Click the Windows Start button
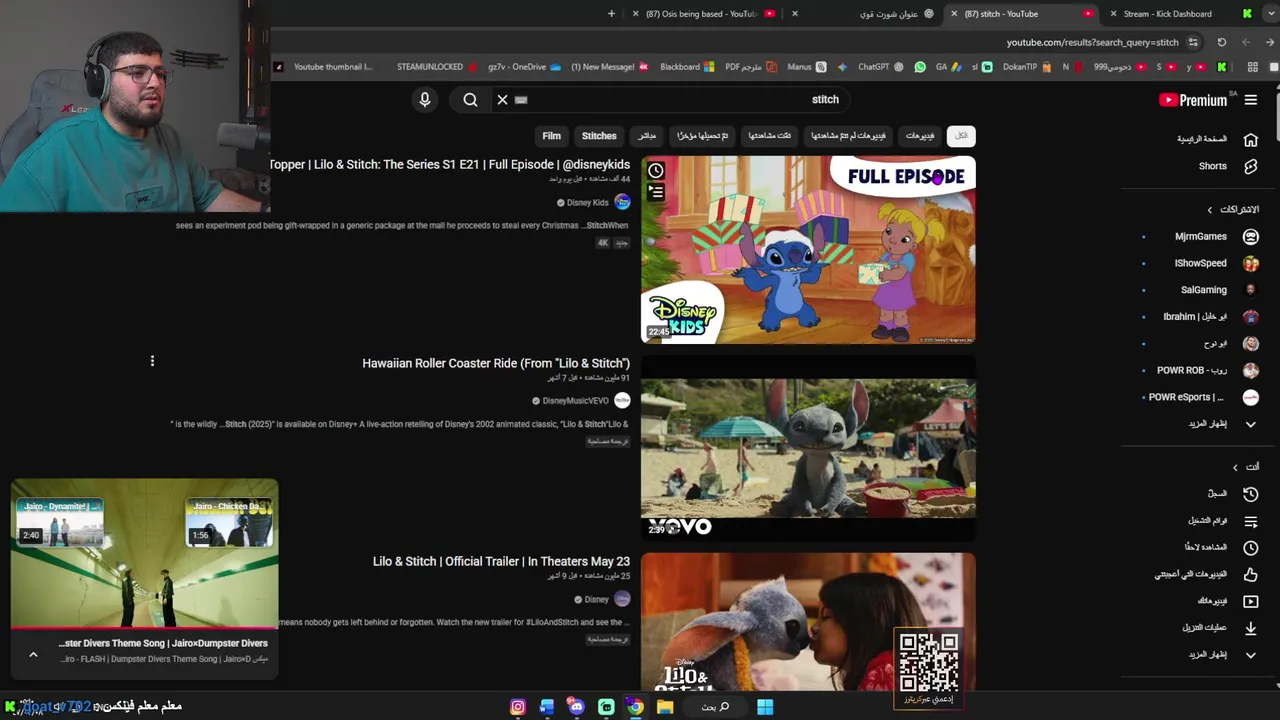Screen dimensions: 1280x720 coord(765,707)
